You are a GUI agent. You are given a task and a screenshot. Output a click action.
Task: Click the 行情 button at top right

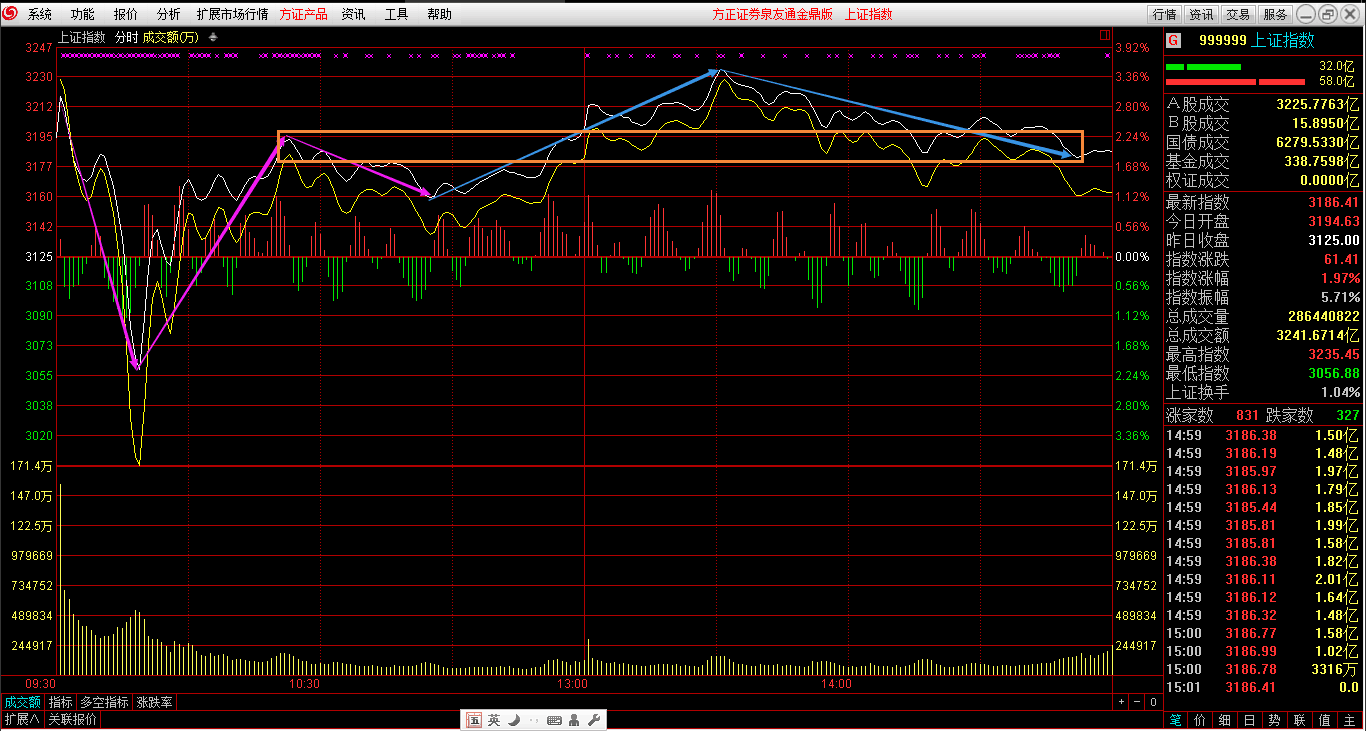click(1164, 14)
